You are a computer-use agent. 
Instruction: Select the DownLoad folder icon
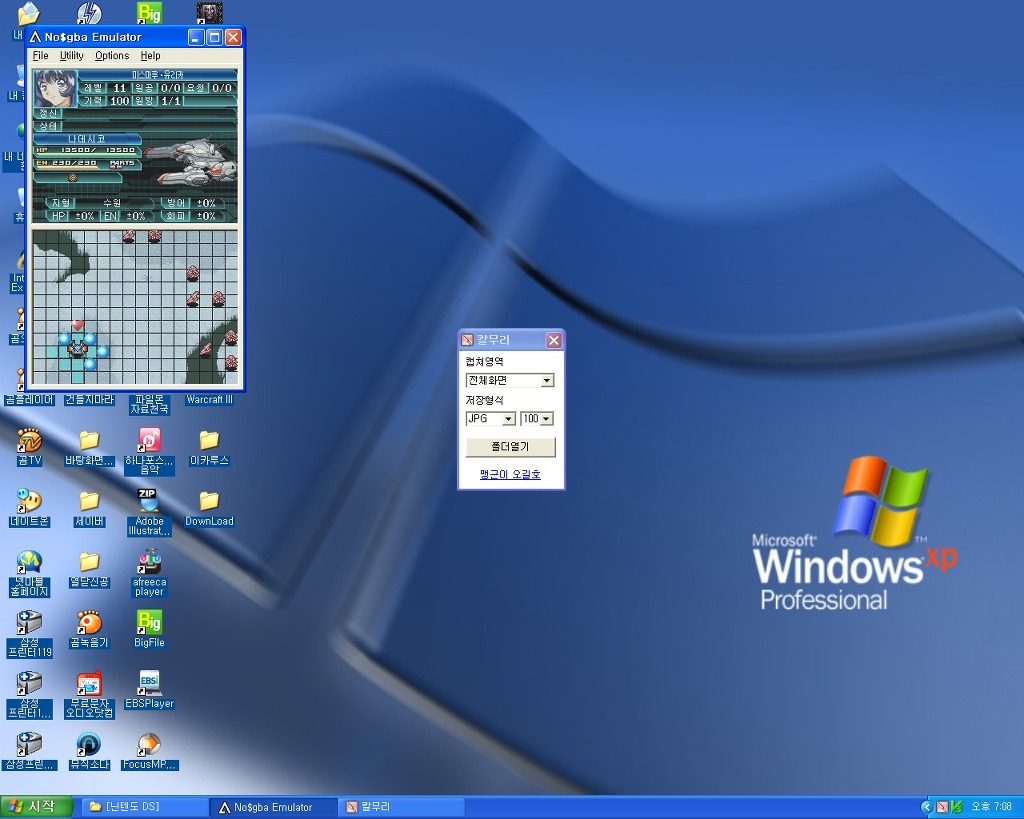click(x=209, y=502)
